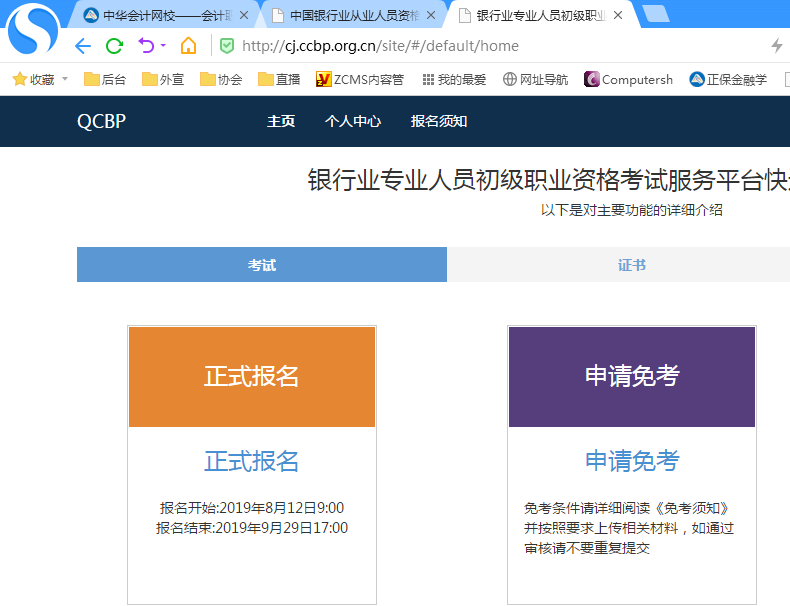Open 报名须知 in navigation bar
This screenshot has width=790, height=606.
439,121
